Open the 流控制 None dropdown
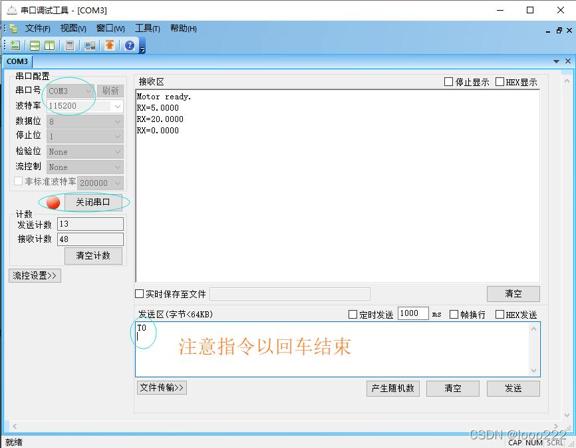This screenshot has height=448, width=576. [x=85, y=167]
